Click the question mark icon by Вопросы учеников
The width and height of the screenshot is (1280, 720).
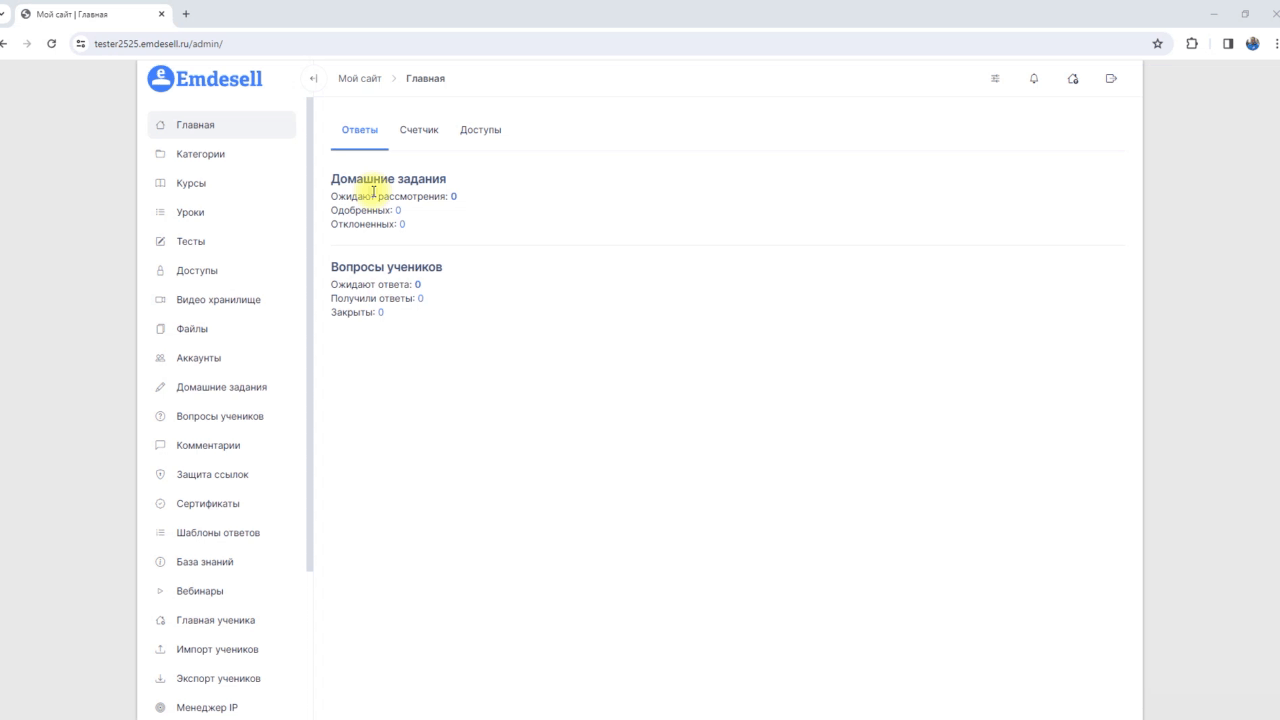pyautogui.click(x=160, y=416)
